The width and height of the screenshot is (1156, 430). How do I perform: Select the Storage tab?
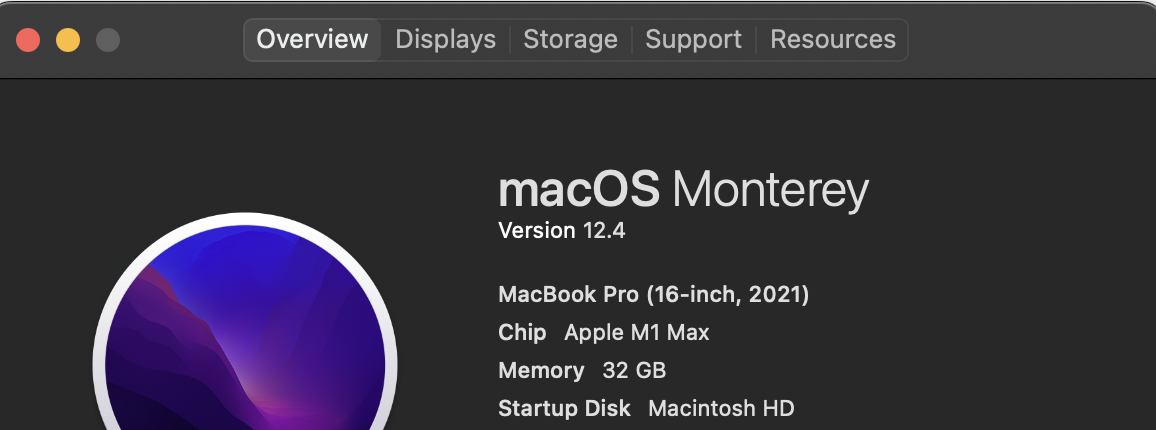(570, 40)
